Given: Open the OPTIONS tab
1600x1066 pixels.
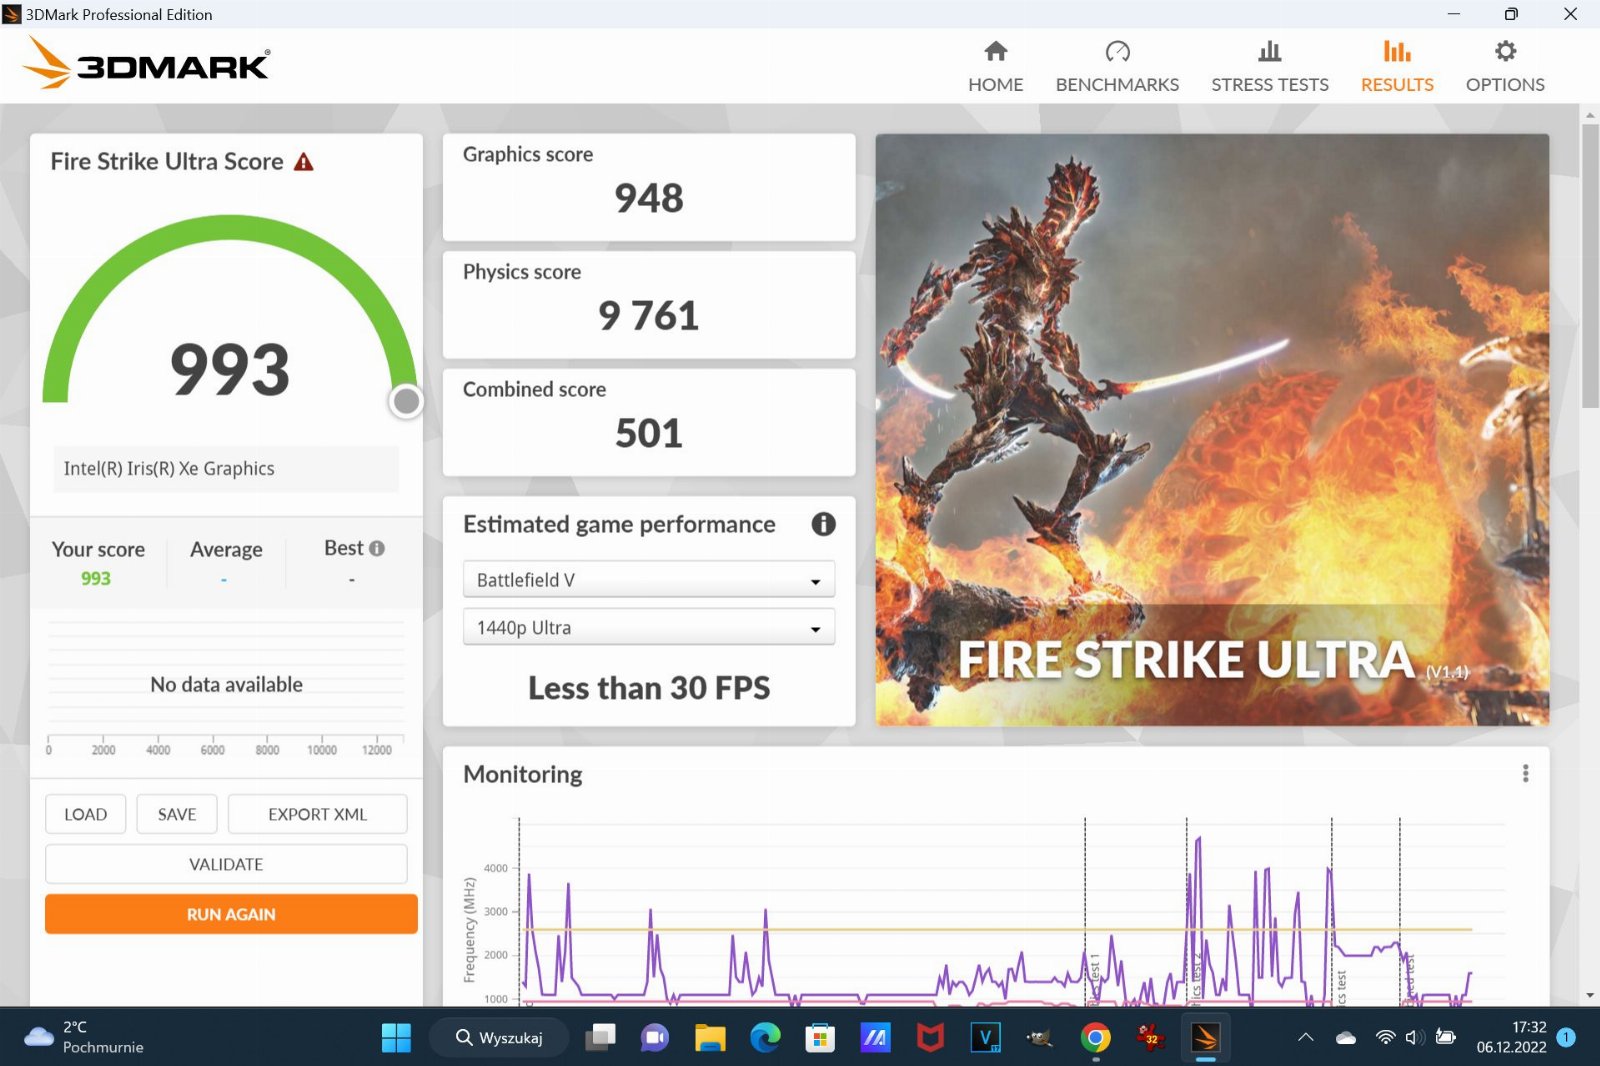Looking at the screenshot, I should (1505, 67).
